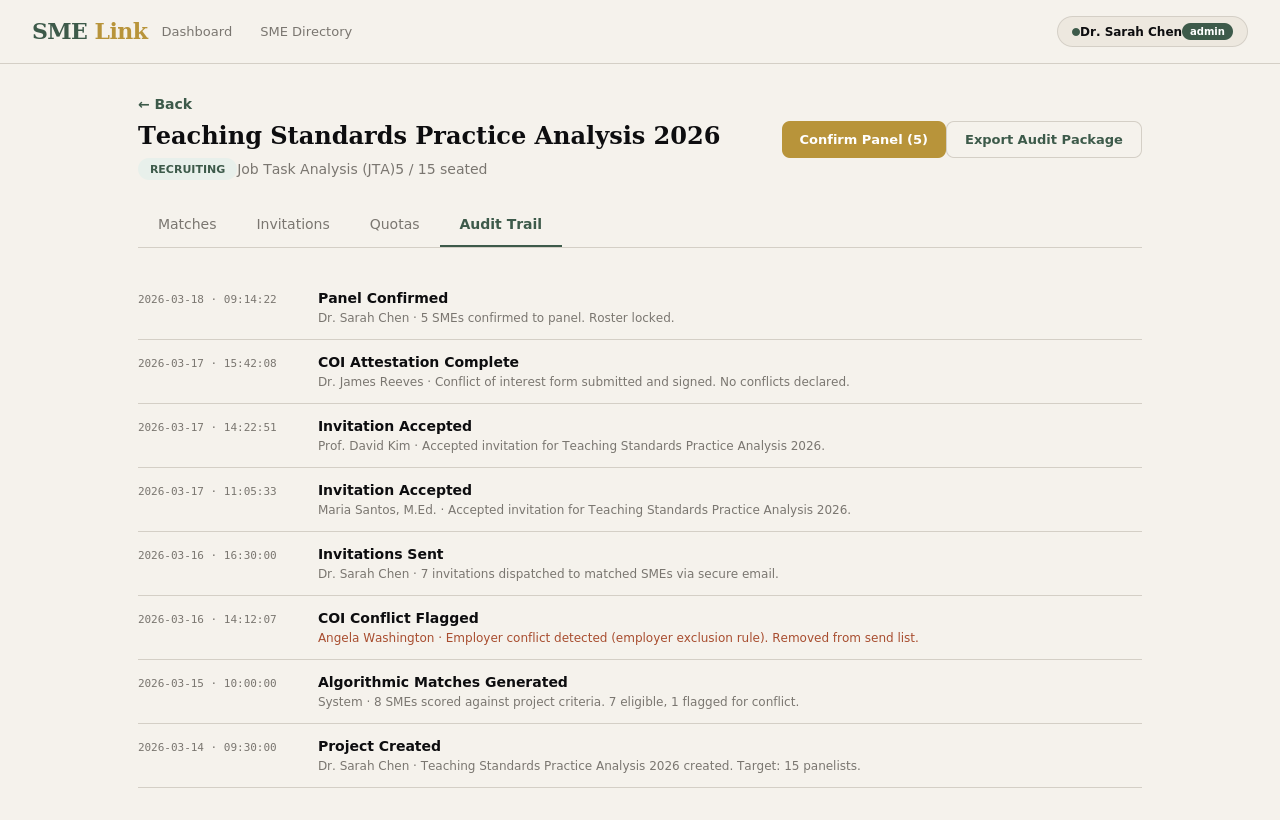Image resolution: width=1280 pixels, height=820 pixels.
Task: Open the COI Attestation Complete entry
Action: click(x=418, y=362)
